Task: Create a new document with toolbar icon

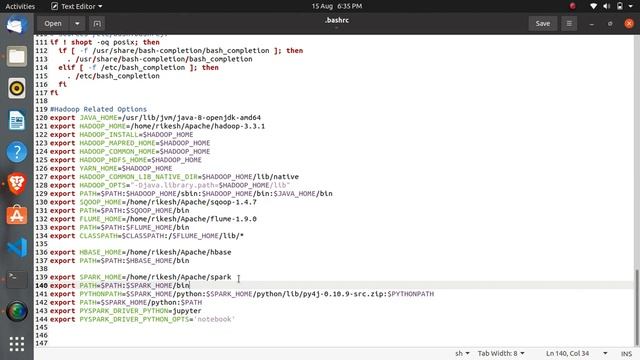Action: tap(97, 24)
